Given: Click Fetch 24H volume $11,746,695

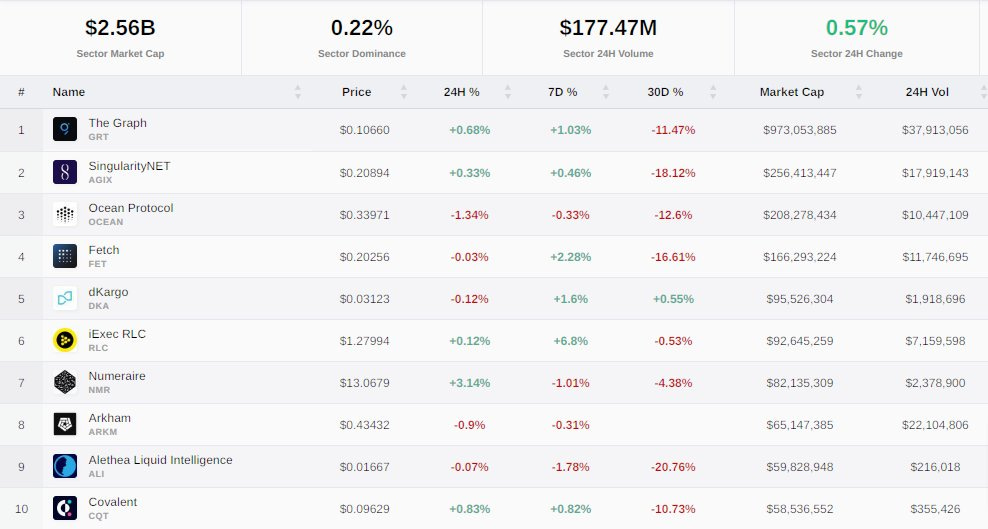Looking at the screenshot, I should 935,257.
